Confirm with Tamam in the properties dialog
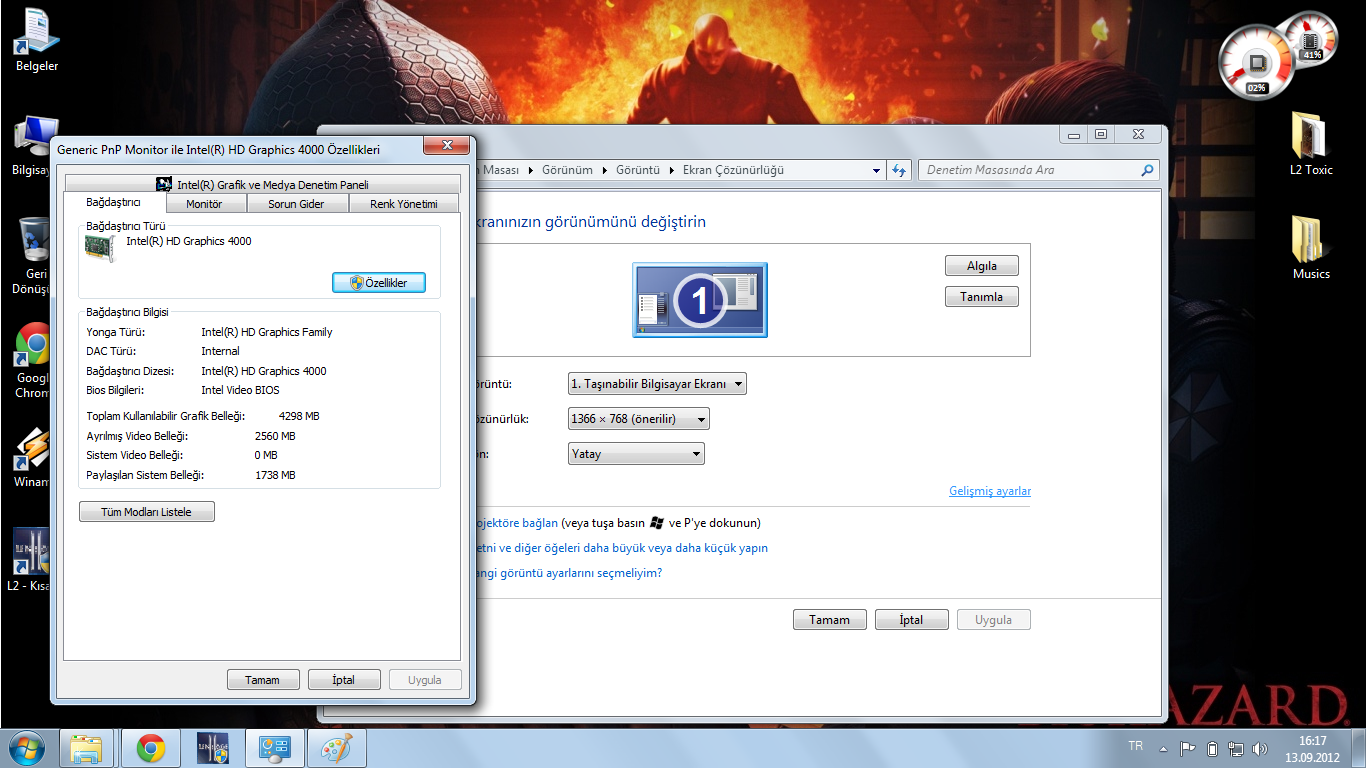The image size is (1366, 768). [263, 680]
